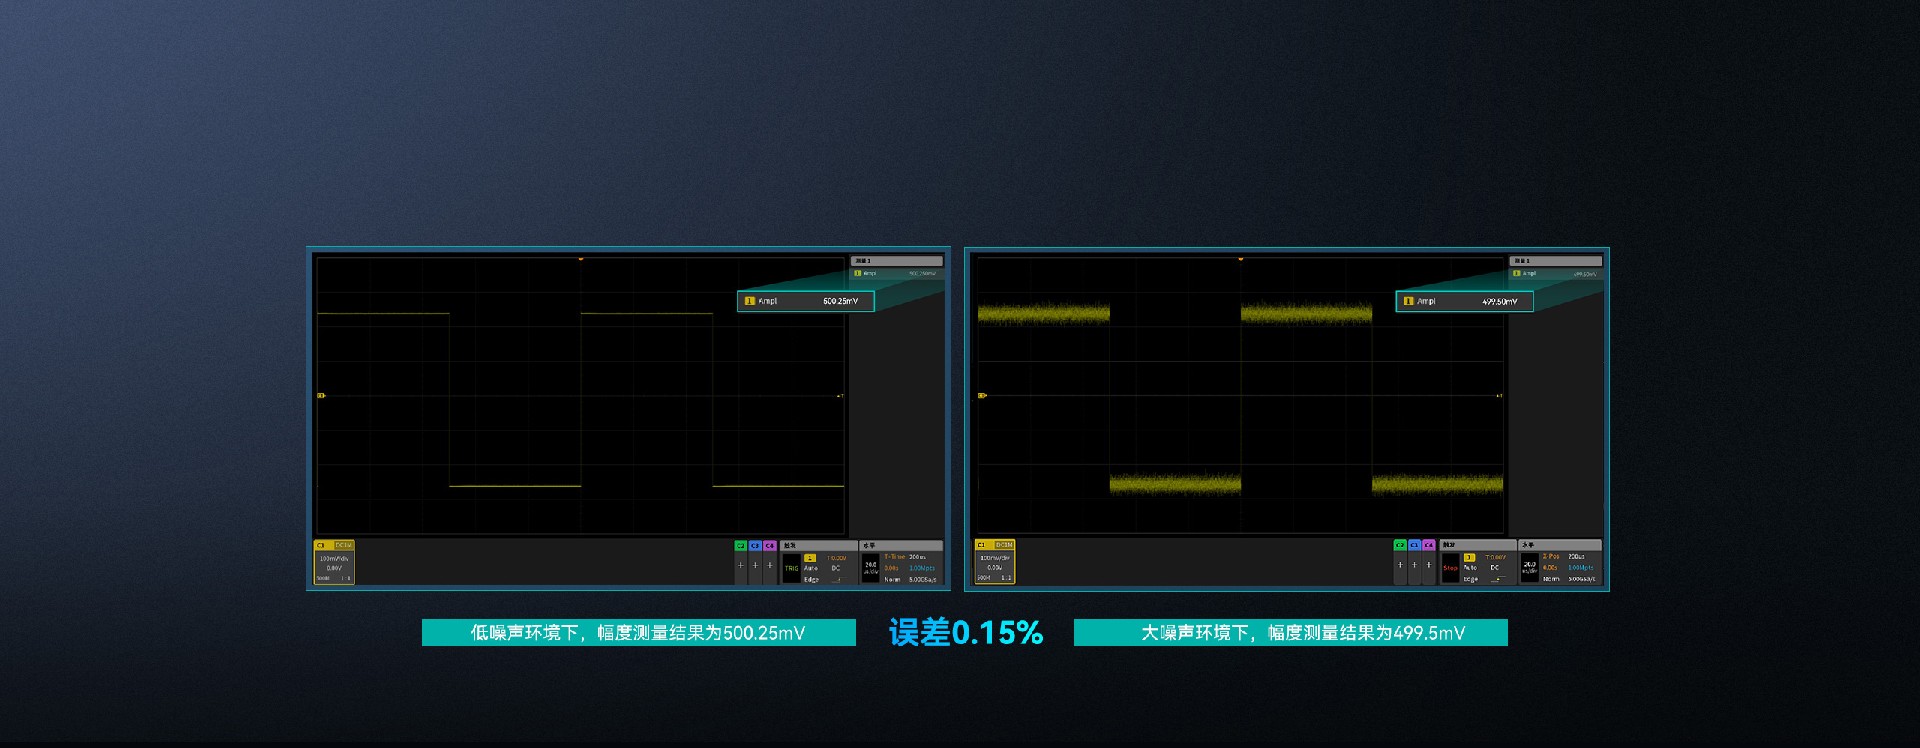Toggle blue C3 channel tab in low-noise scope
The width and height of the screenshot is (1920, 748).
[755, 546]
